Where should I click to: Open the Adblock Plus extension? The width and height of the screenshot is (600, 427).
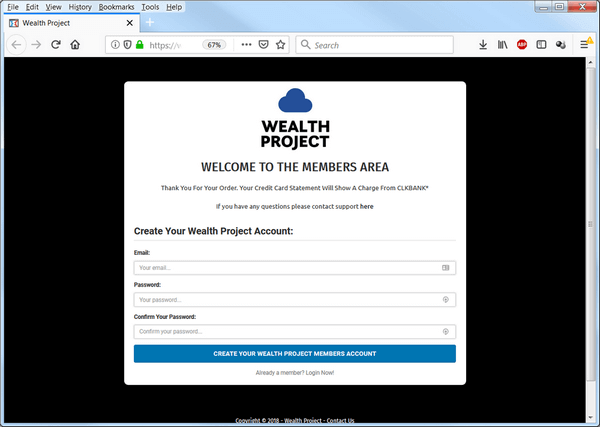pyautogui.click(x=522, y=45)
